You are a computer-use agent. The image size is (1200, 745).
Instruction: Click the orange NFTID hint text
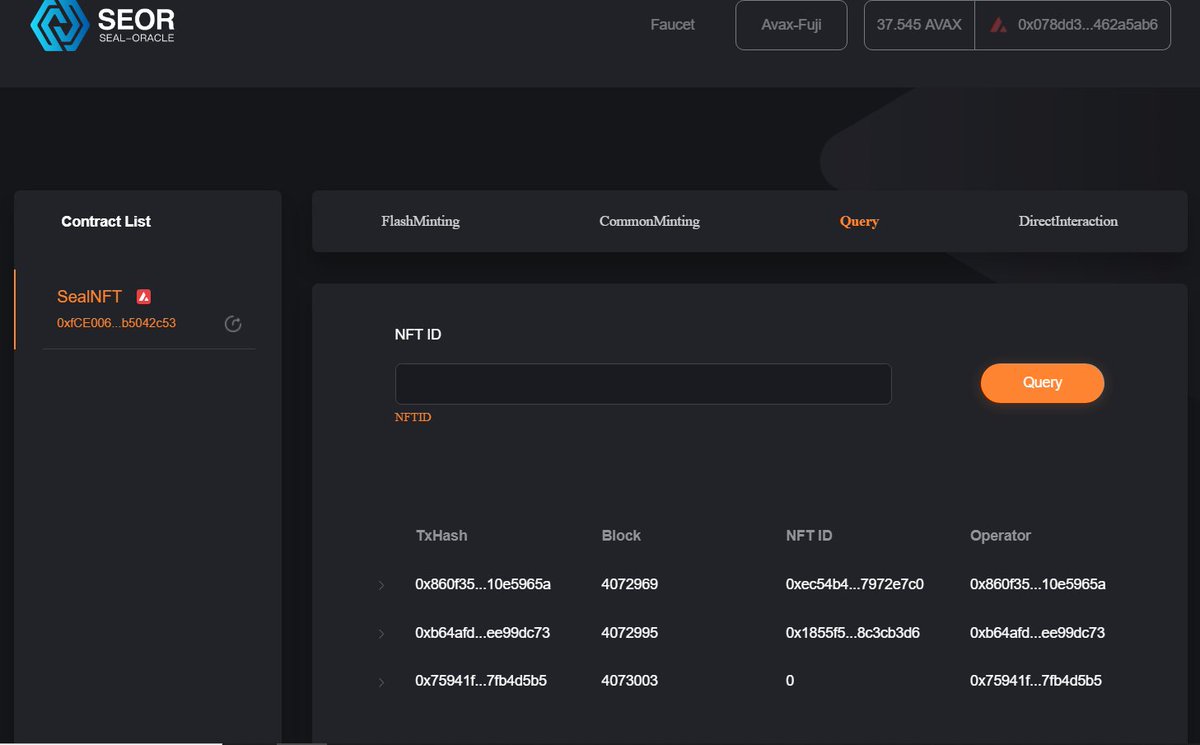[413, 417]
